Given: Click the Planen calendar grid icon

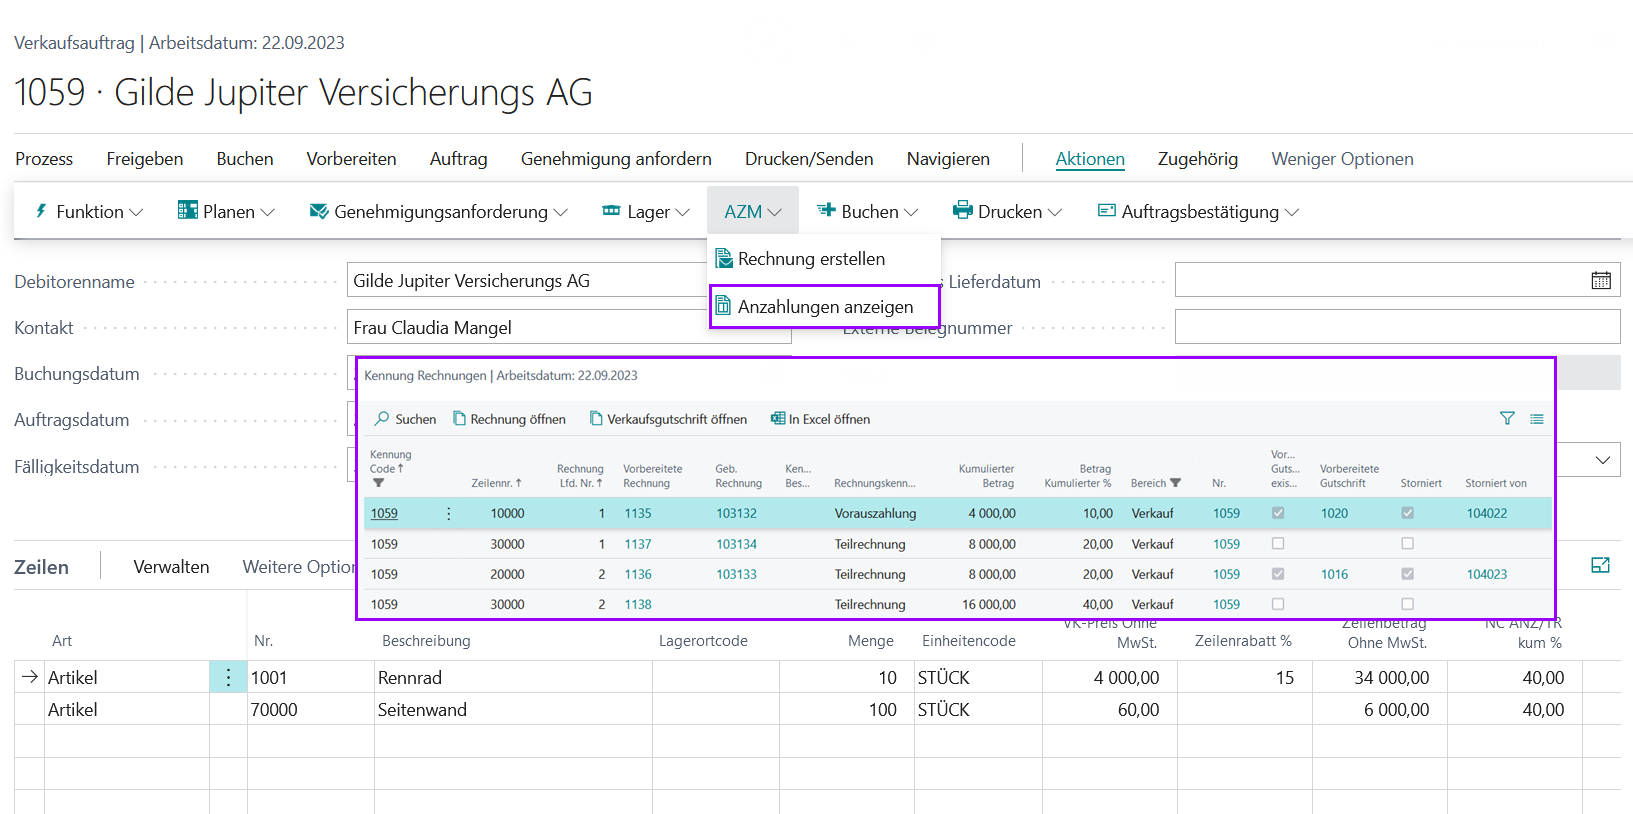Looking at the screenshot, I should click(187, 210).
